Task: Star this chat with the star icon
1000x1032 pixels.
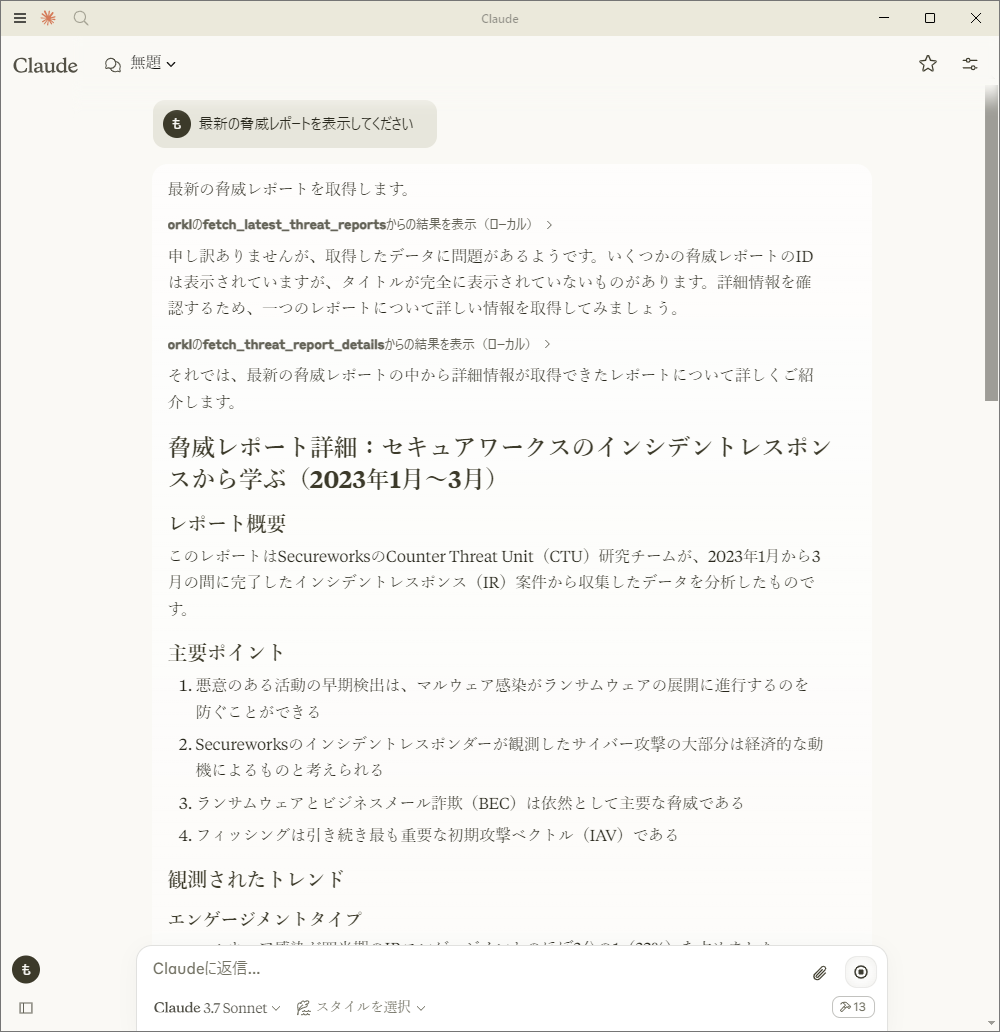Action: pyautogui.click(x=928, y=64)
